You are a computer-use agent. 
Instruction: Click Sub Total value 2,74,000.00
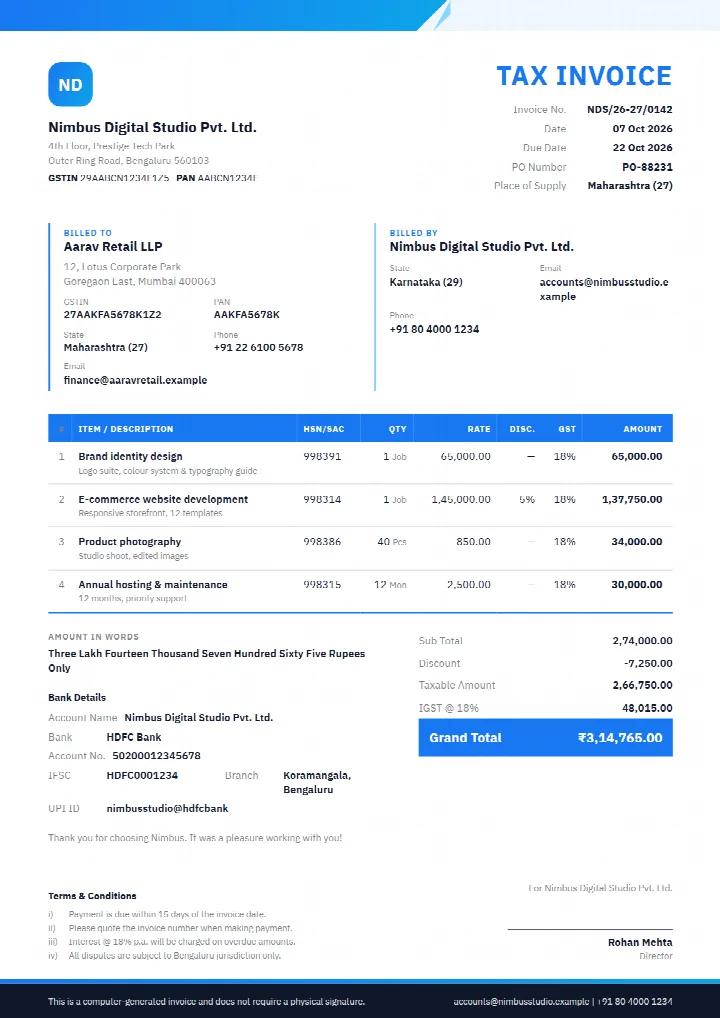pyautogui.click(x=643, y=641)
